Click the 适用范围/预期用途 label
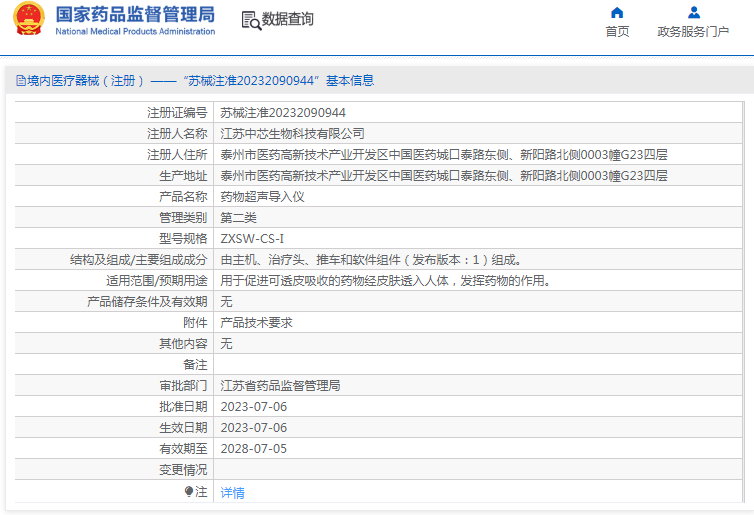 pos(157,281)
